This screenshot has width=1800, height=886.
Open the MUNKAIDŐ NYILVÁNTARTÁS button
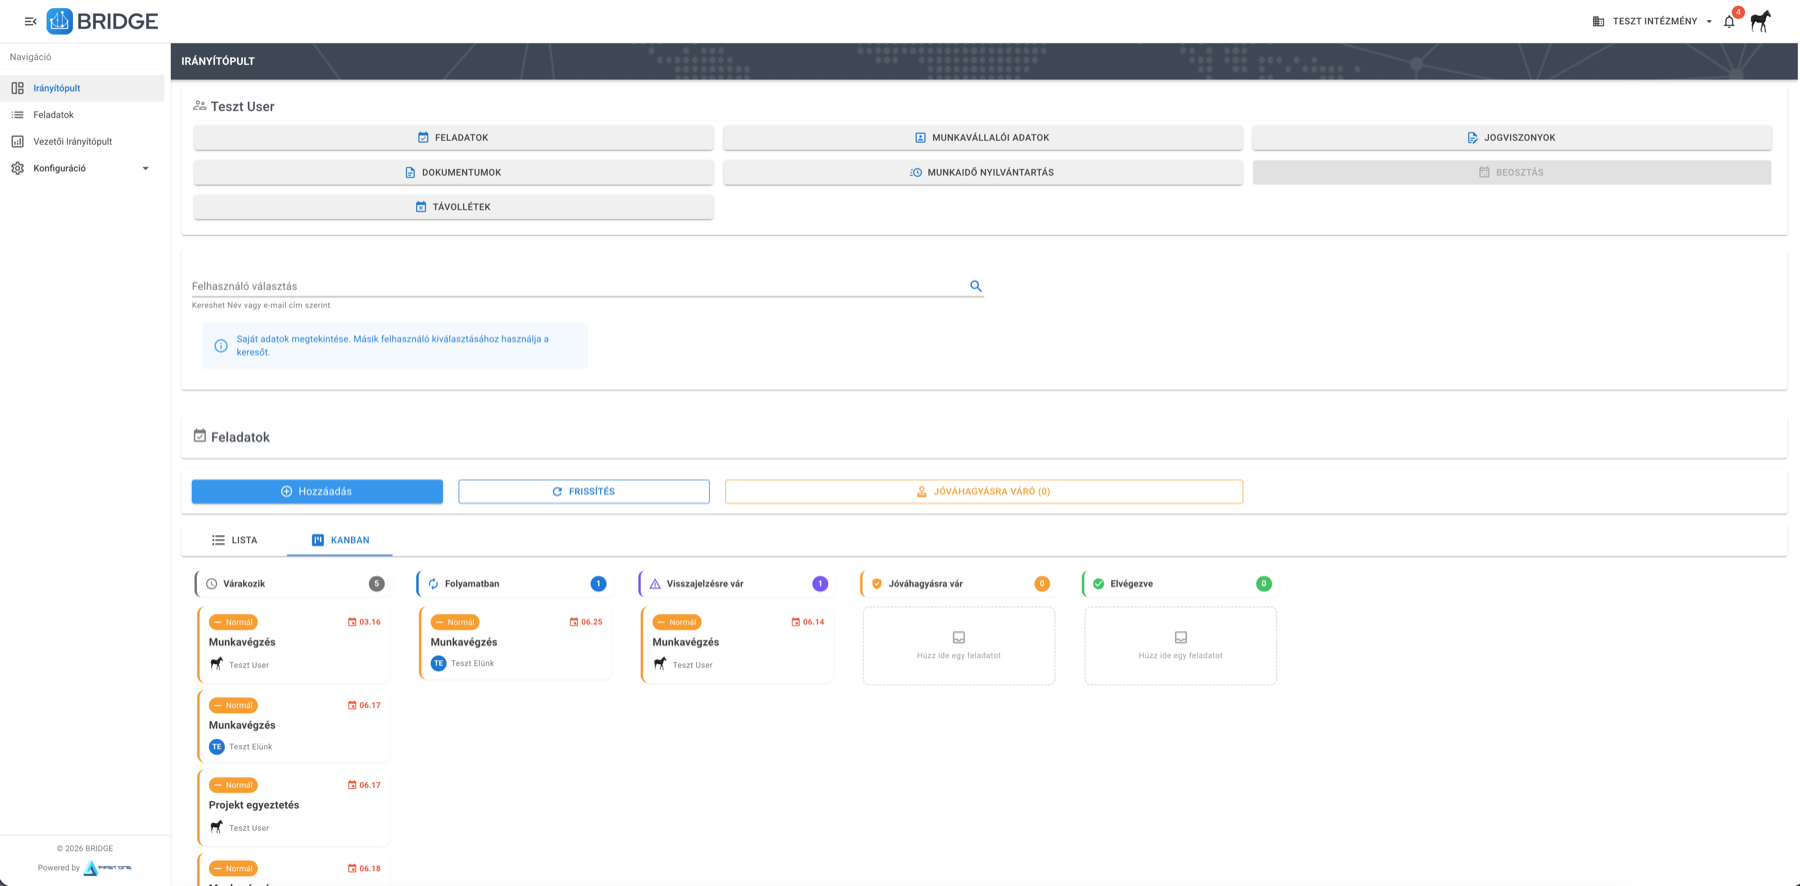pyautogui.click(x=982, y=172)
